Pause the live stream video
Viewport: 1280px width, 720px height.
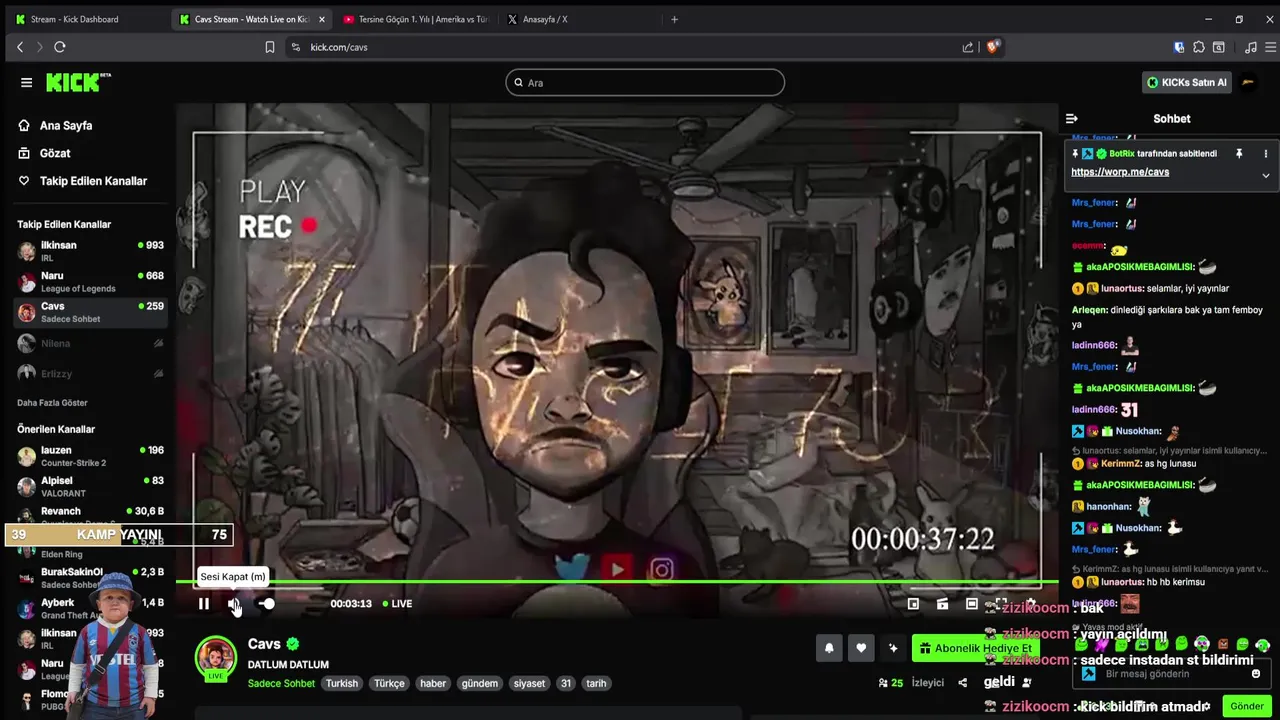click(x=204, y=604)
